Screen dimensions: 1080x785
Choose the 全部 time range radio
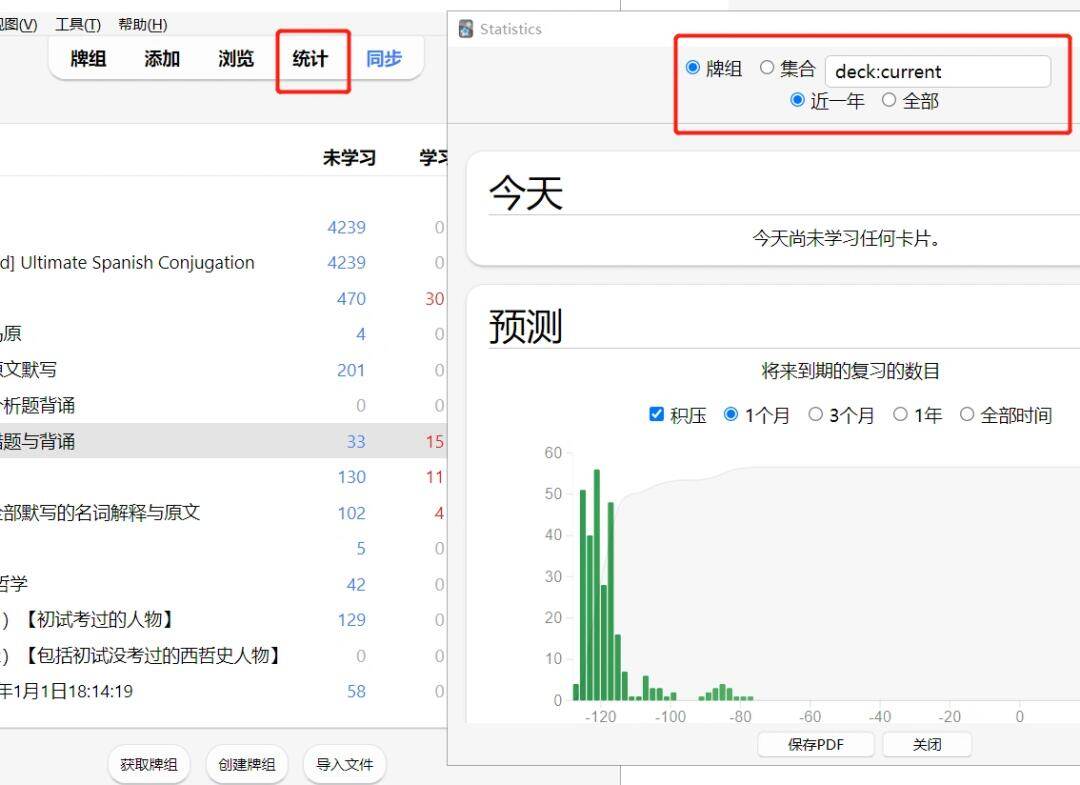pos(889,101)
